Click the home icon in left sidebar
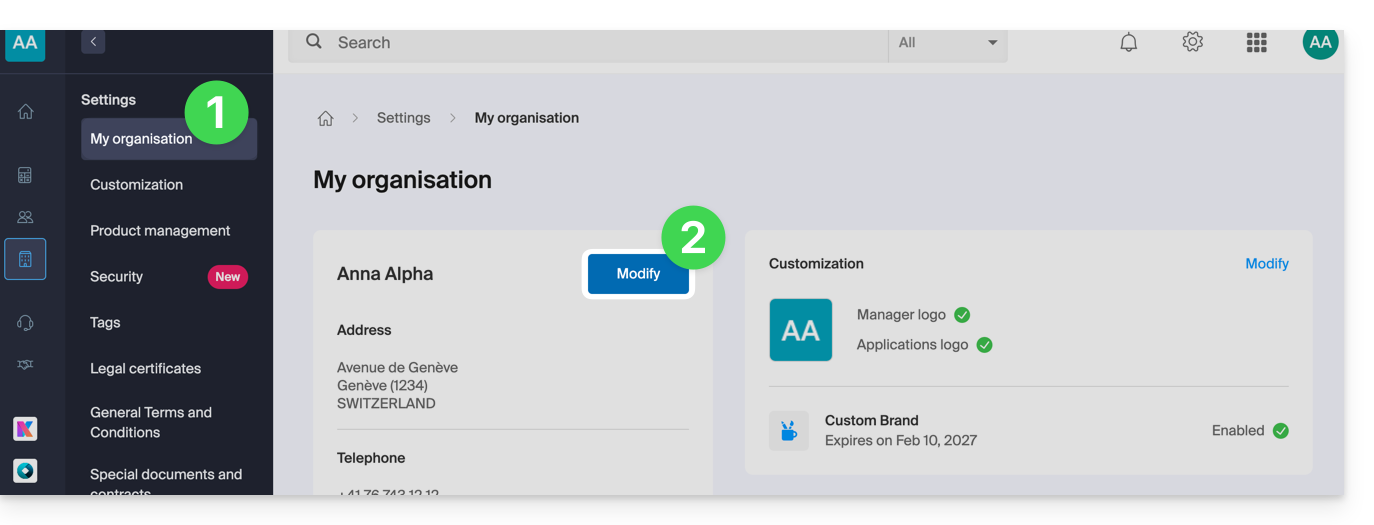 click(26, 112)
